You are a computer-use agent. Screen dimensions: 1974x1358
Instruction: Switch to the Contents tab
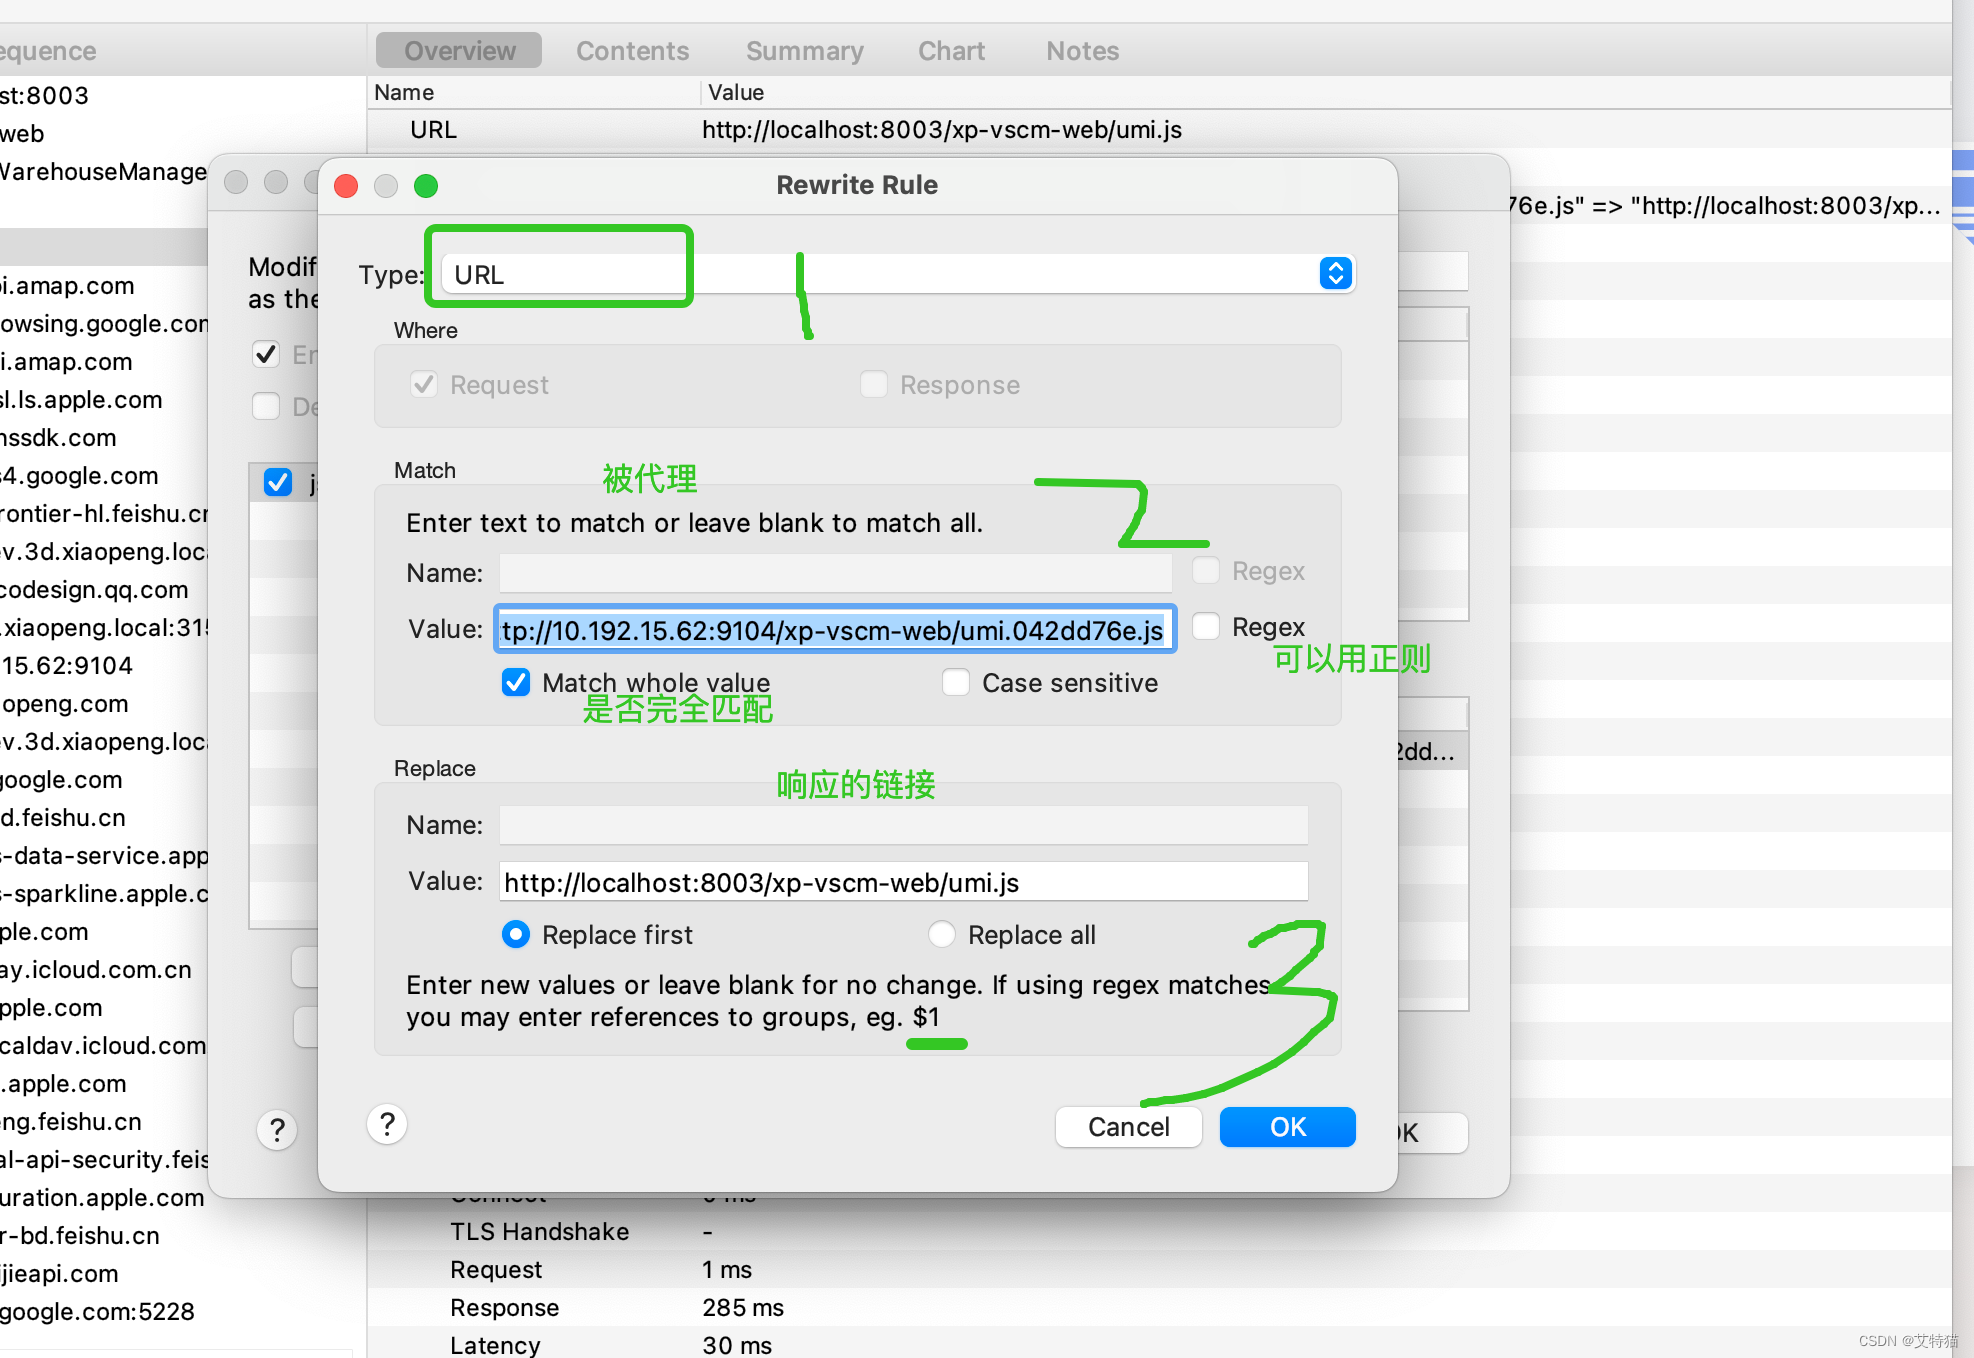[632, 51]
